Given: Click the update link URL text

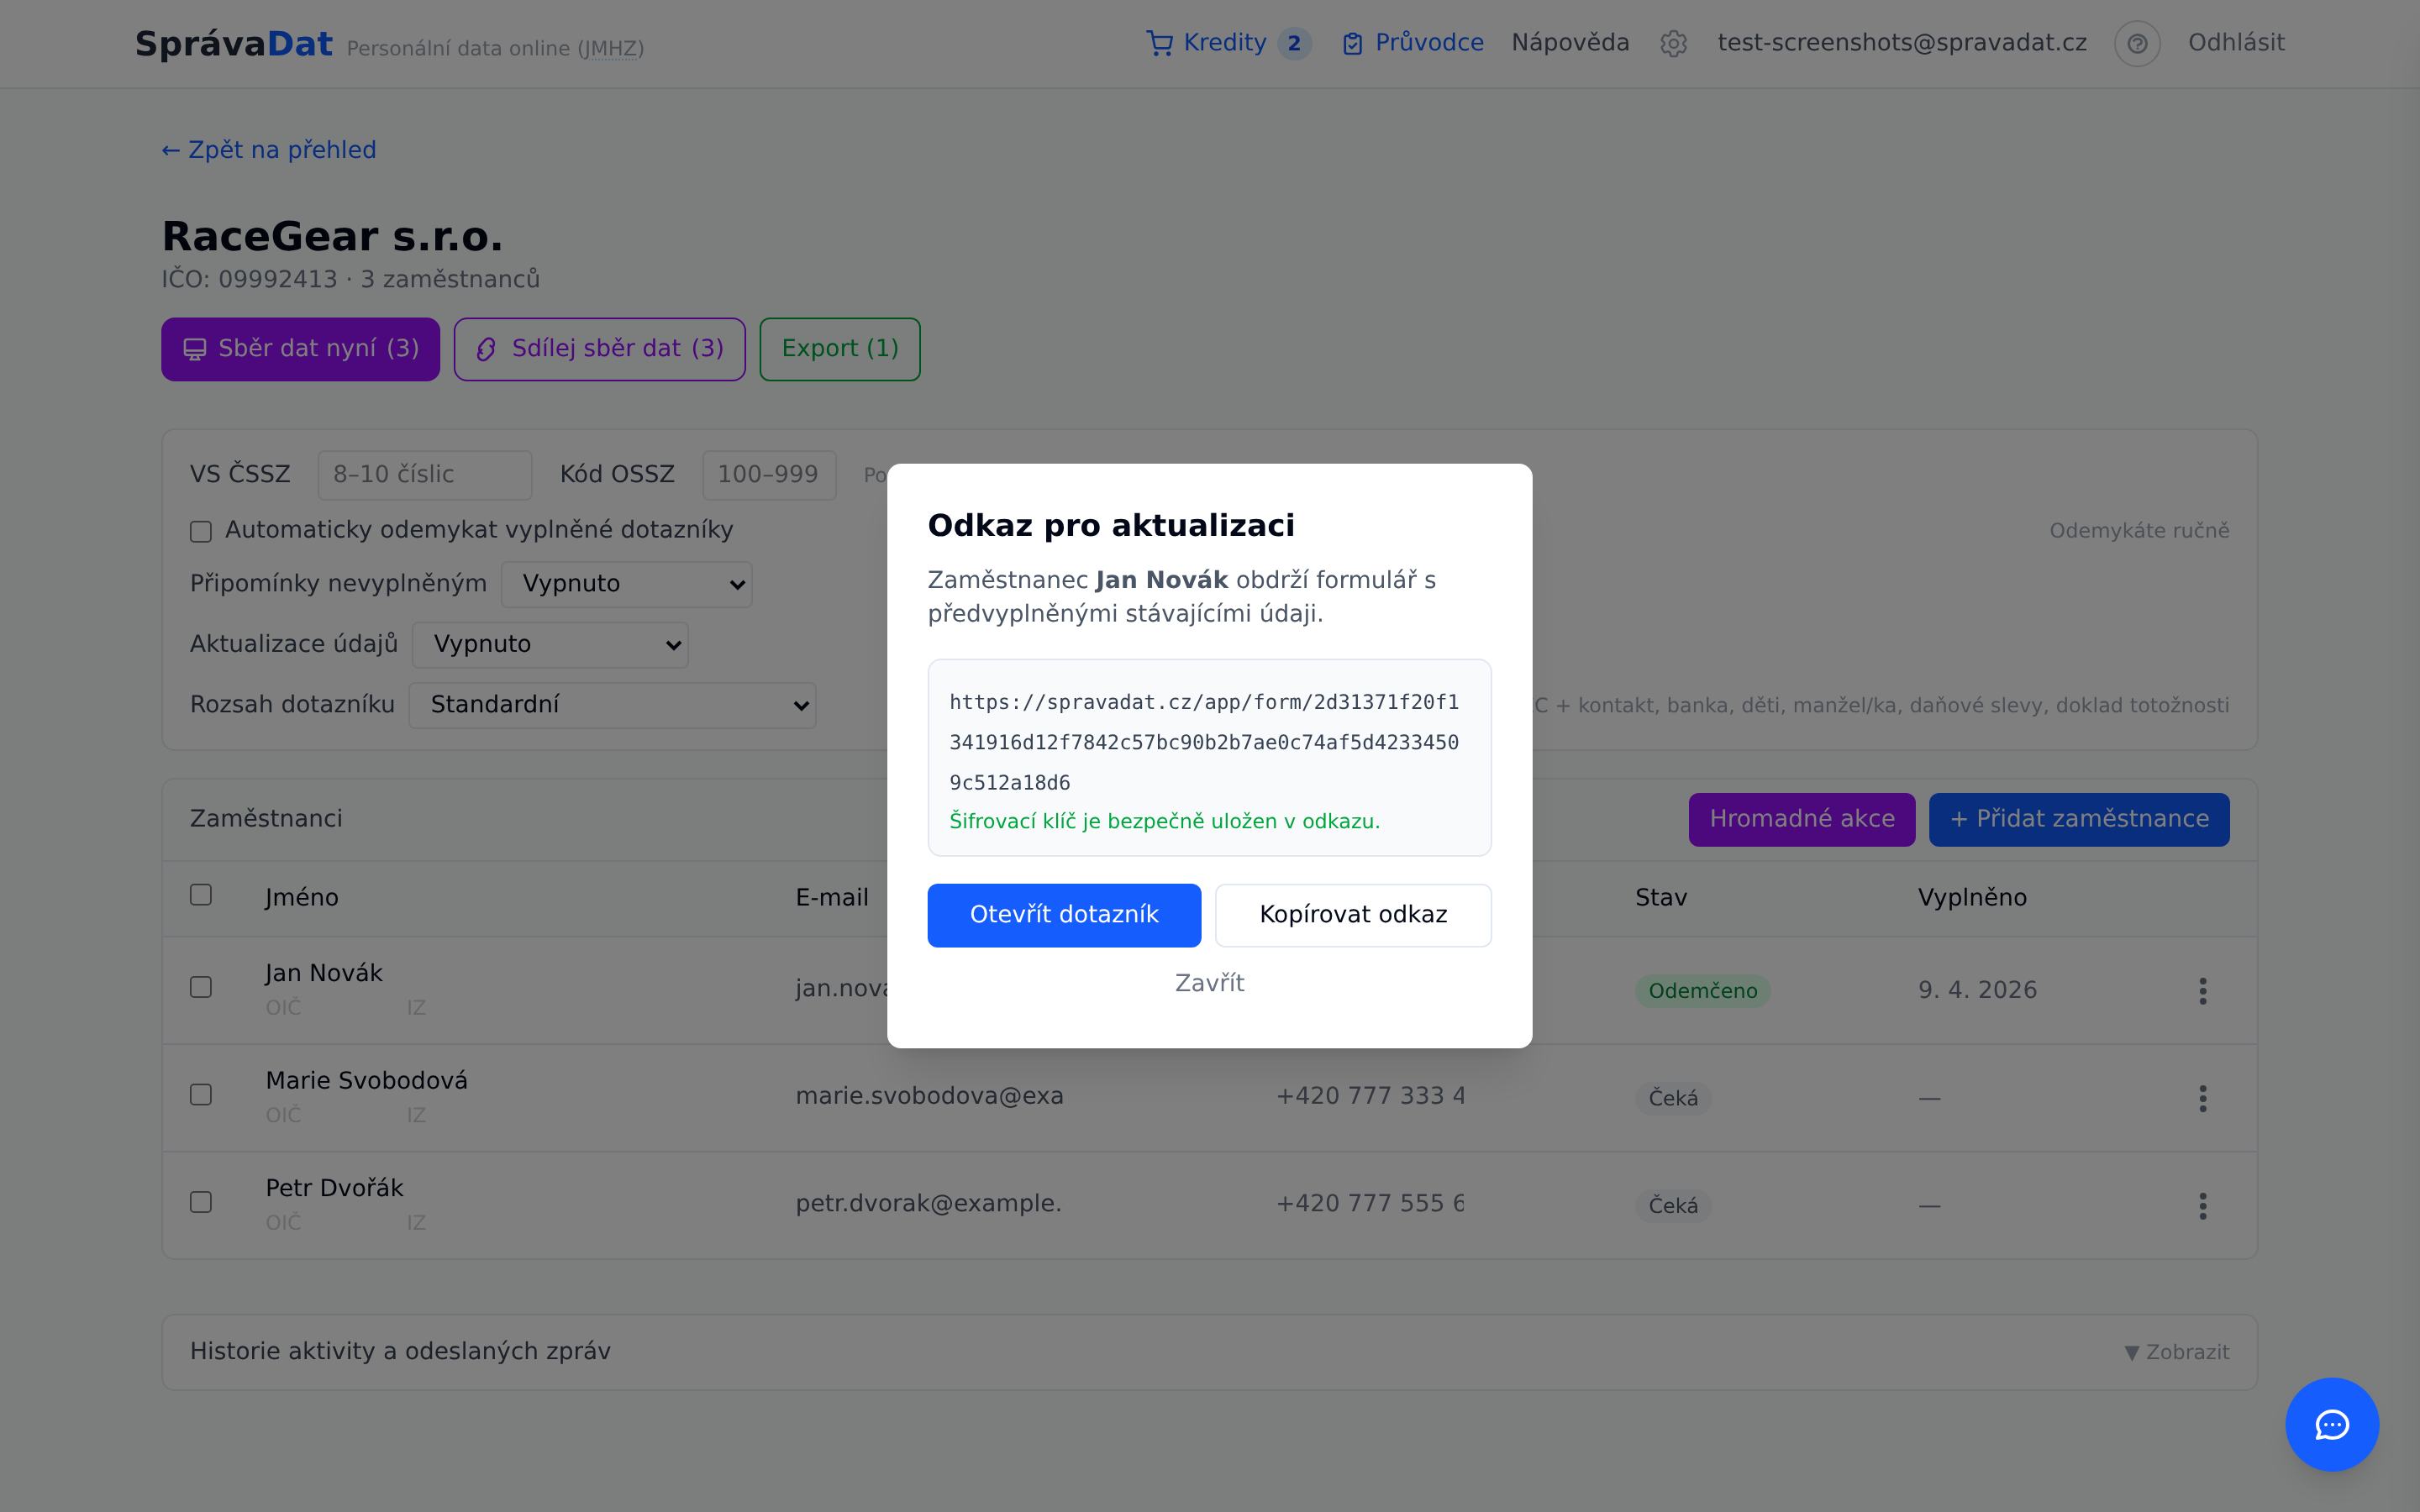Looking at the screenshot, I should click(1204, 743).
